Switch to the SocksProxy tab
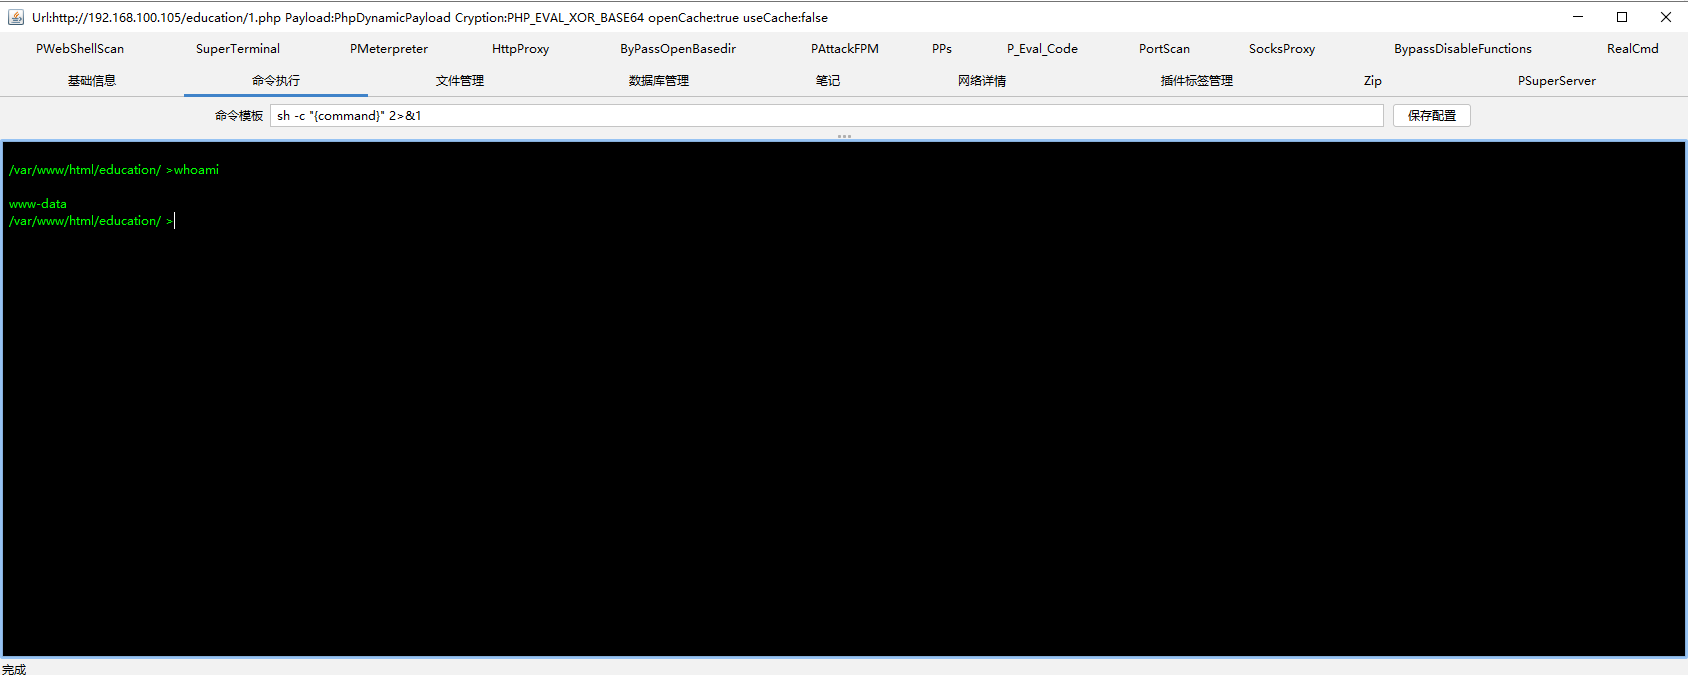Viewport: 1688px width, 675px height. (x=1282, y=48)
